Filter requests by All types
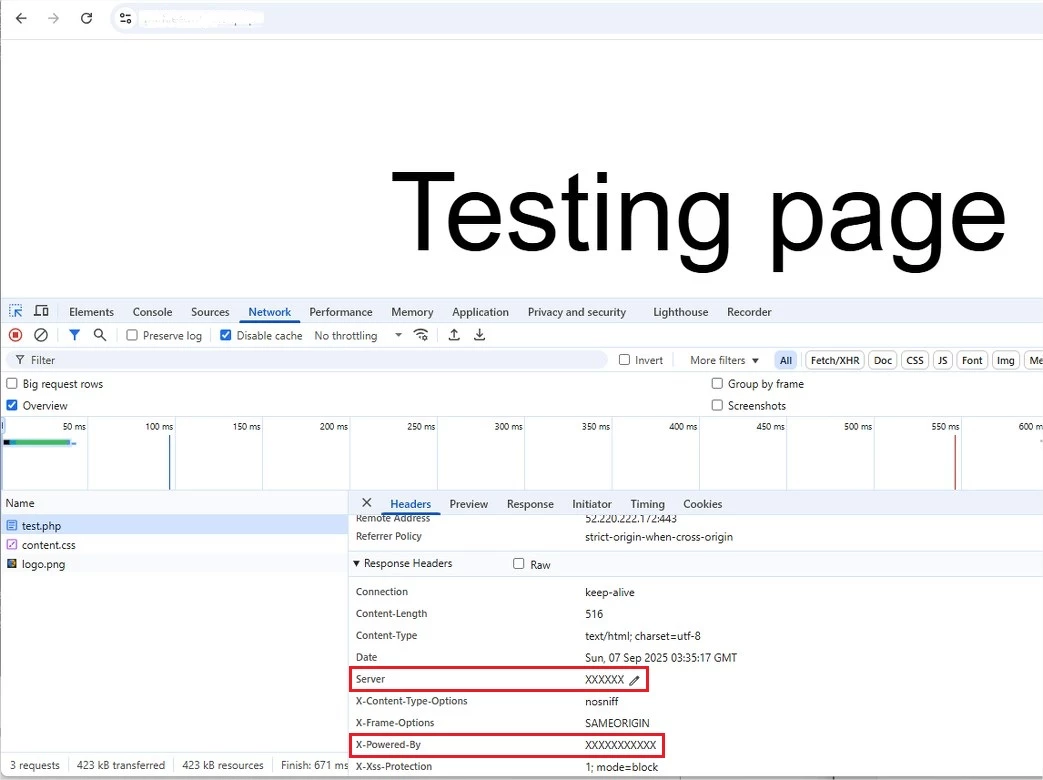 click(786, 360)
